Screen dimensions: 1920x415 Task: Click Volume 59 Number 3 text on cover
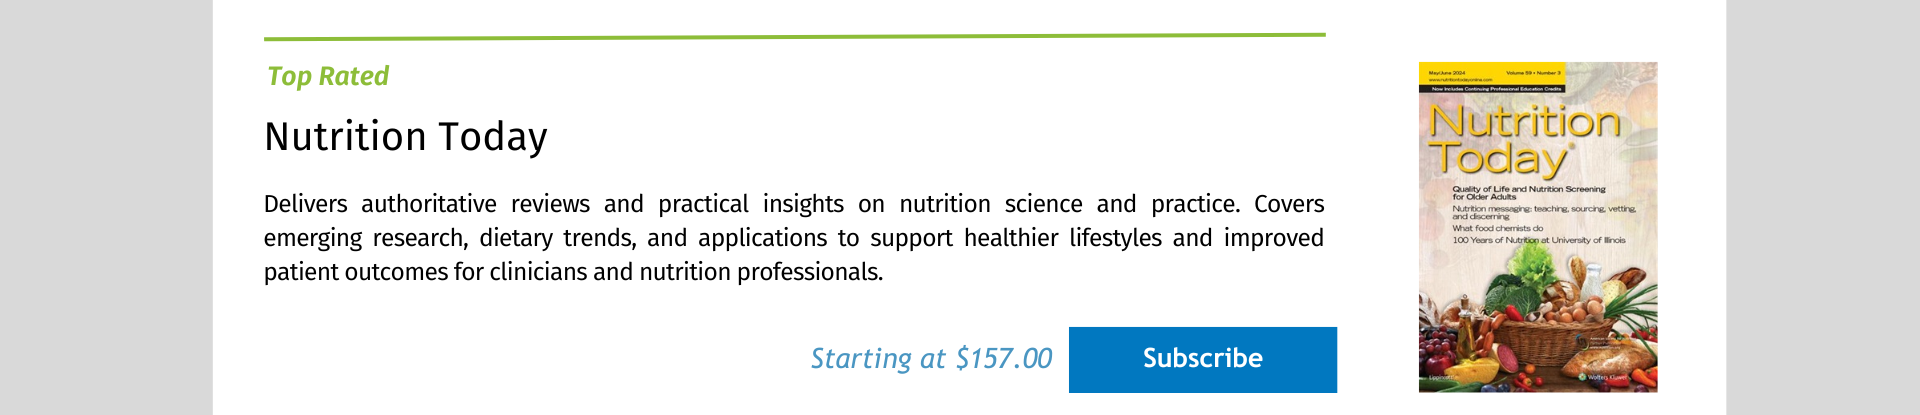pos(1533,73)
